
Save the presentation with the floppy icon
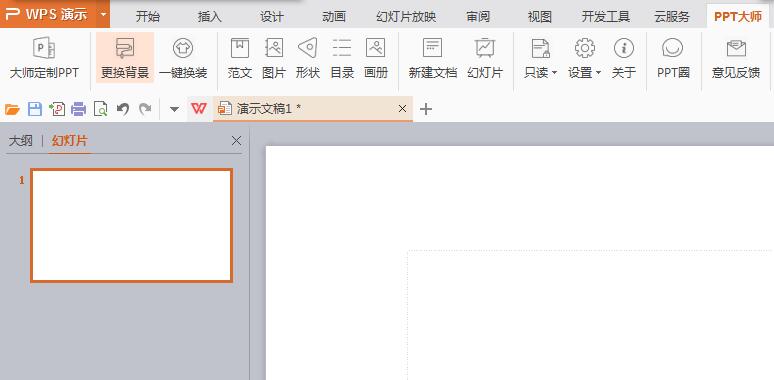[35, 109]
